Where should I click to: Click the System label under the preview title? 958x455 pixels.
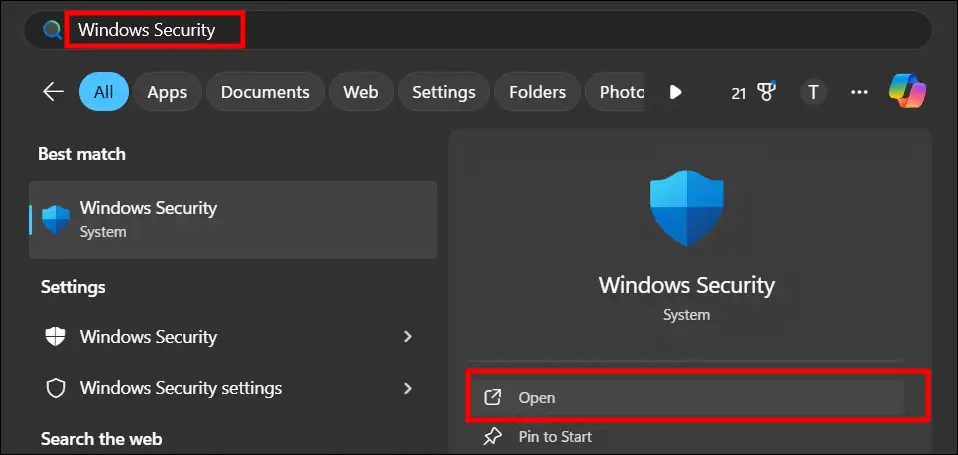tap(687, 315)
